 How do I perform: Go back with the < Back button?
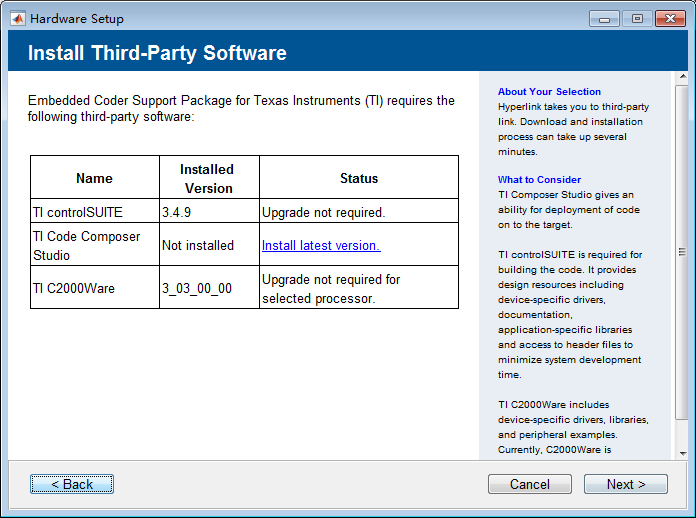pos(72,484)
